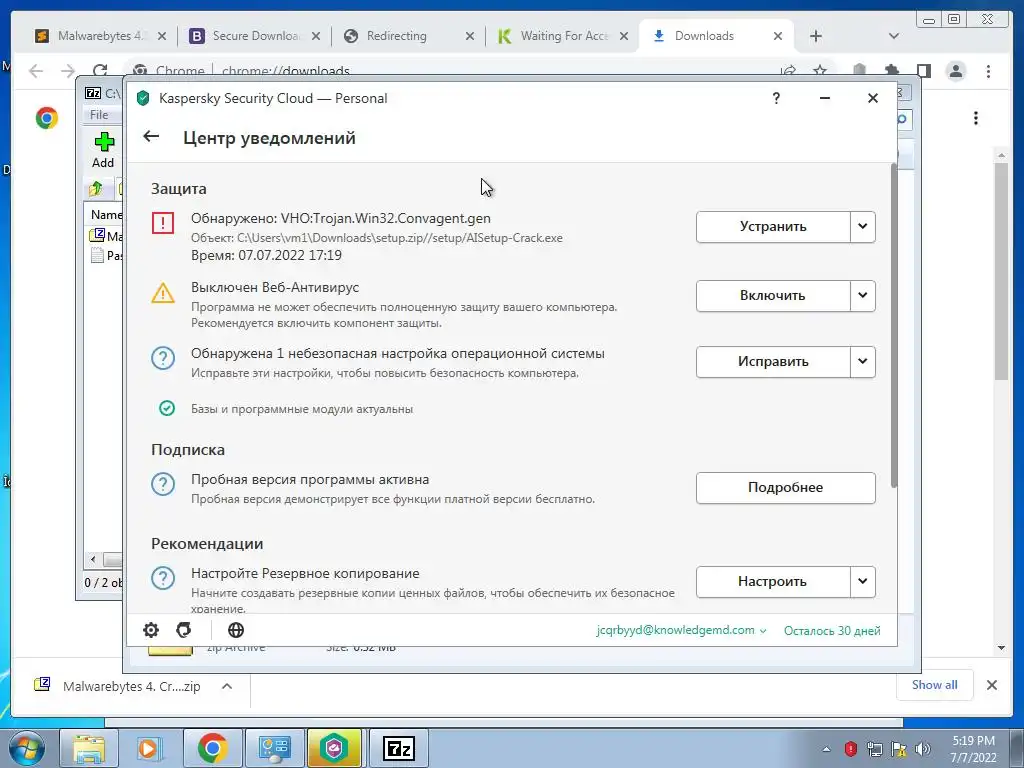Viewport: 1024px width, 768px height.
Task: Click question icon beside trial version notice
Action: click(163, 484)
